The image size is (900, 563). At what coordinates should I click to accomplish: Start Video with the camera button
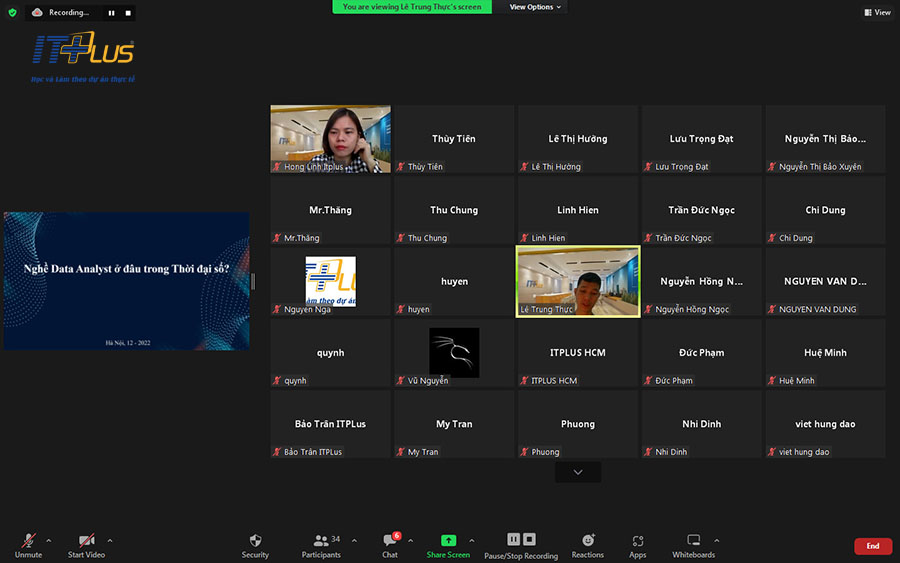(x=86, y=541)
